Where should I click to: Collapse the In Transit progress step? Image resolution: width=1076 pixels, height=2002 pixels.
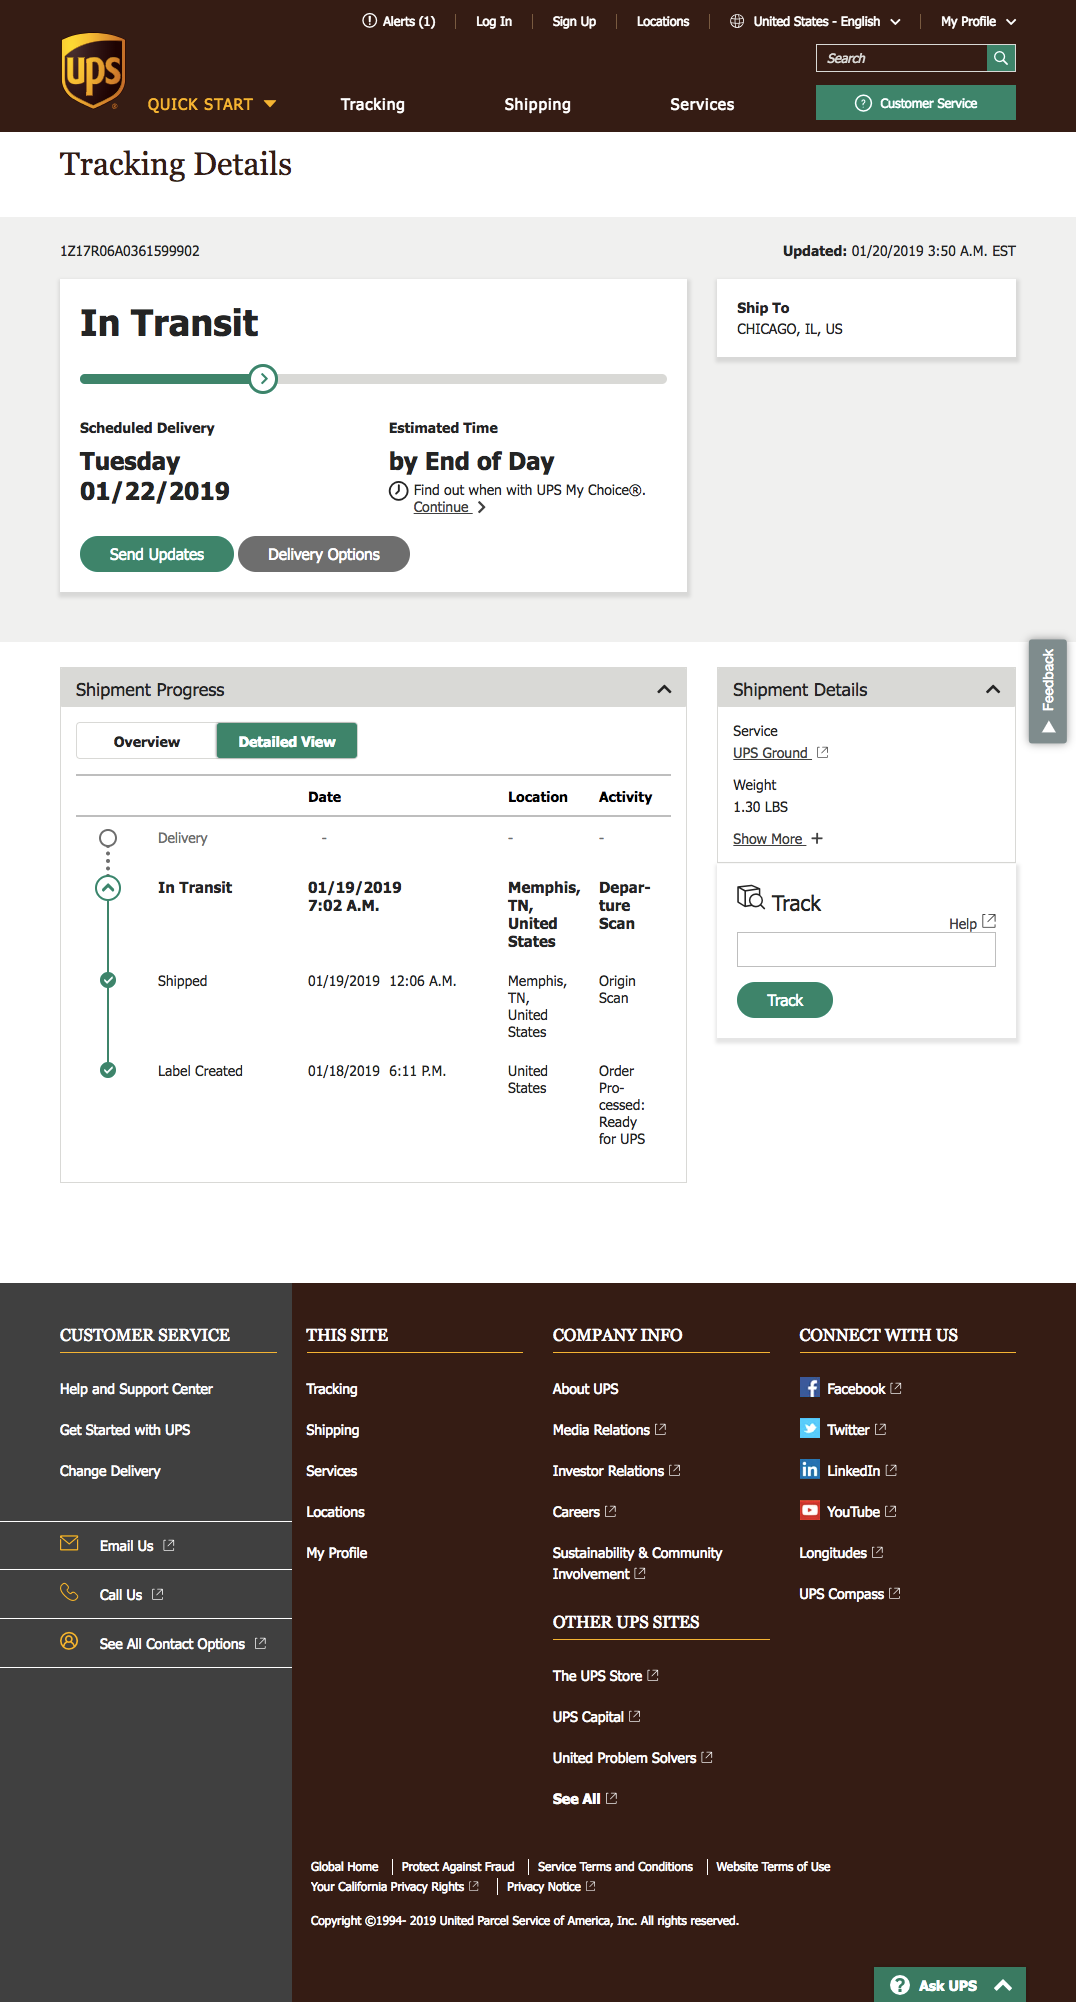click(x=108, y=887)
